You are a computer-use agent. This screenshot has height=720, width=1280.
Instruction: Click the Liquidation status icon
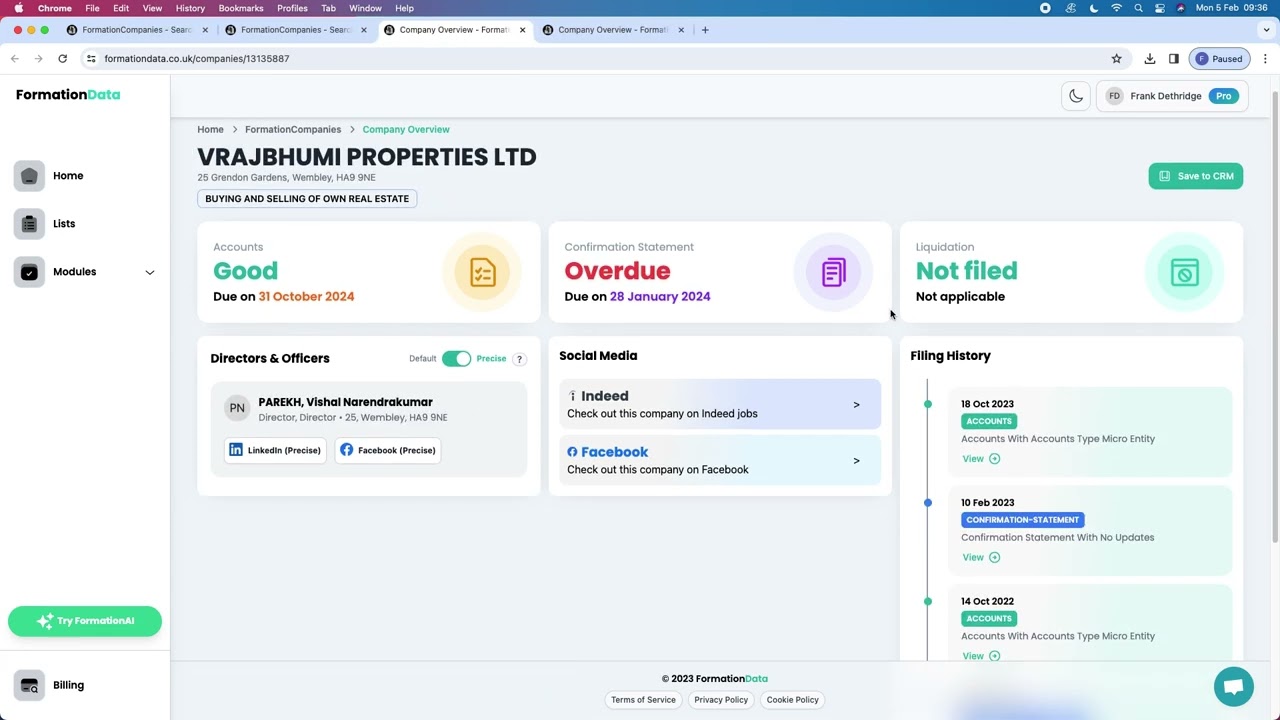point(1185,272)
